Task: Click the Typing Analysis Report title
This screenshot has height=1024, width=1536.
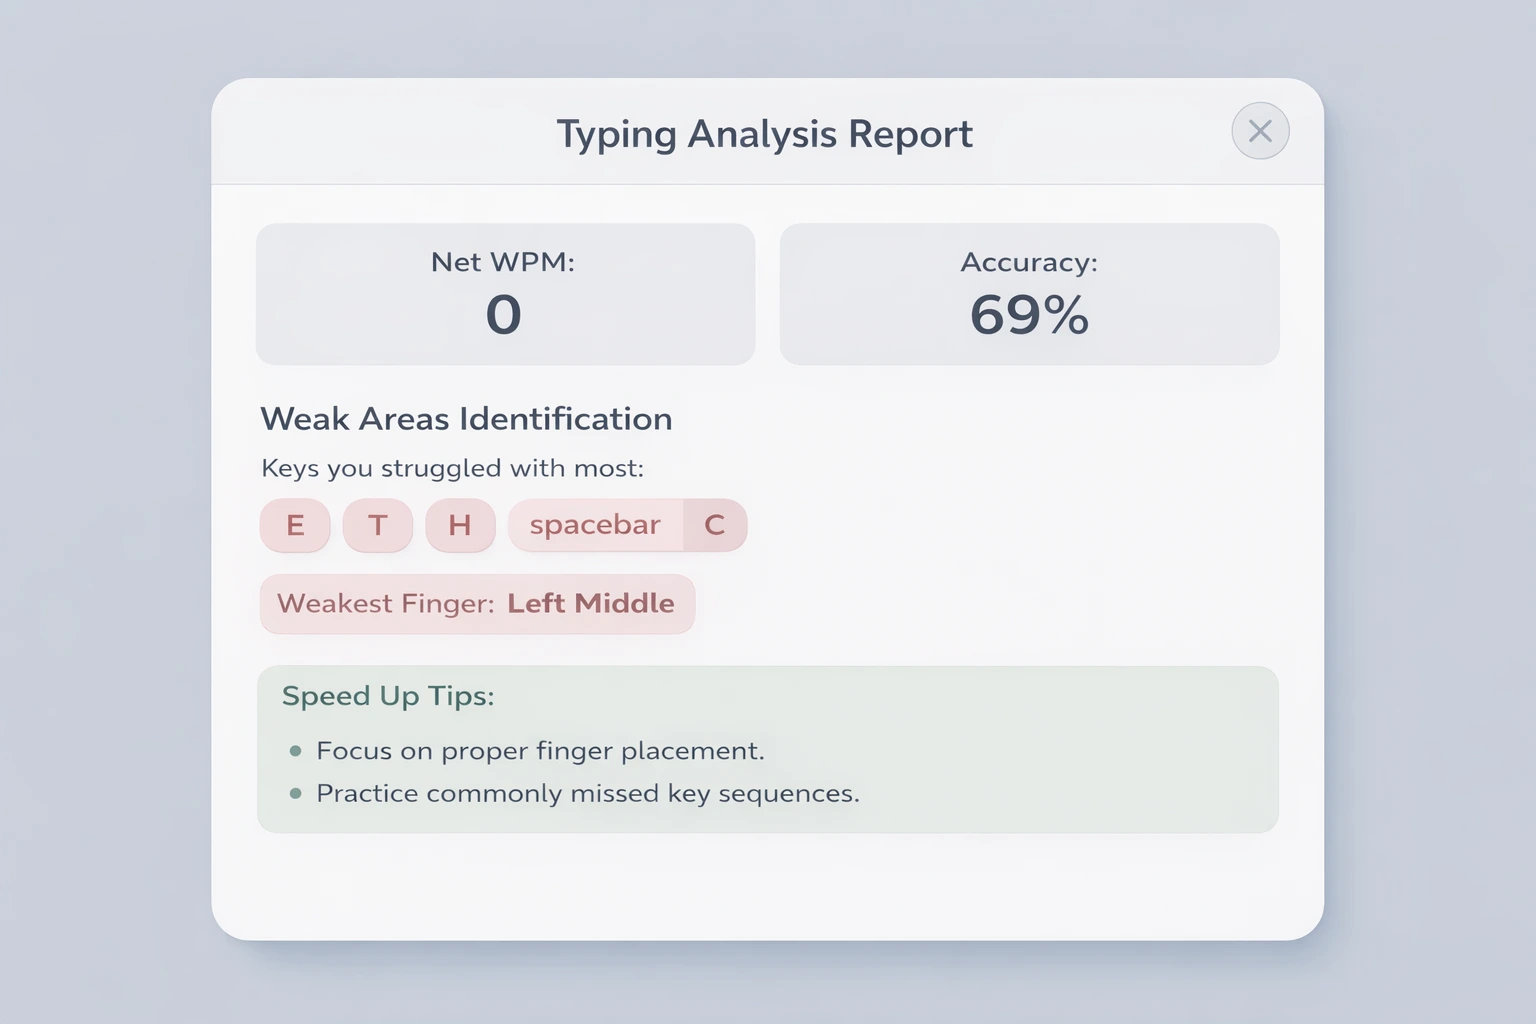Action: coord(766,133)
